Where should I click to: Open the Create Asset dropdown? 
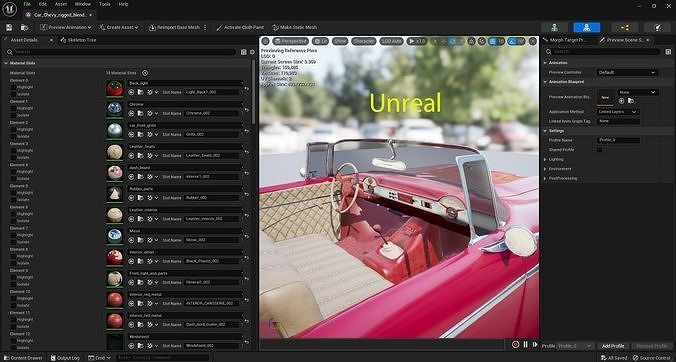coord(119,27)
